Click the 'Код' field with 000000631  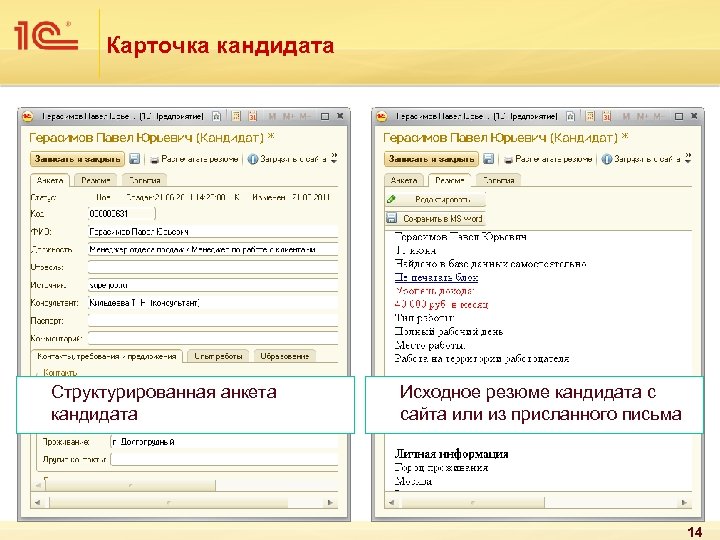pos(122,214)
